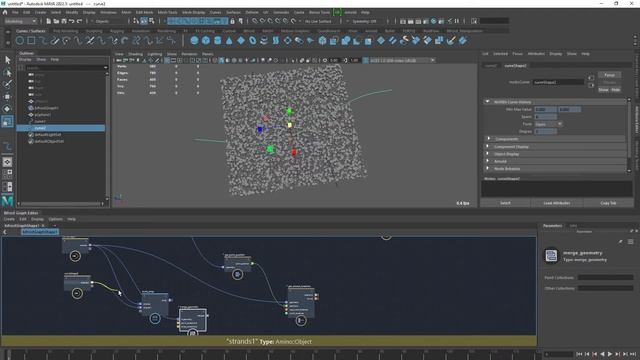Expand the Arnold section

[488, 161]
